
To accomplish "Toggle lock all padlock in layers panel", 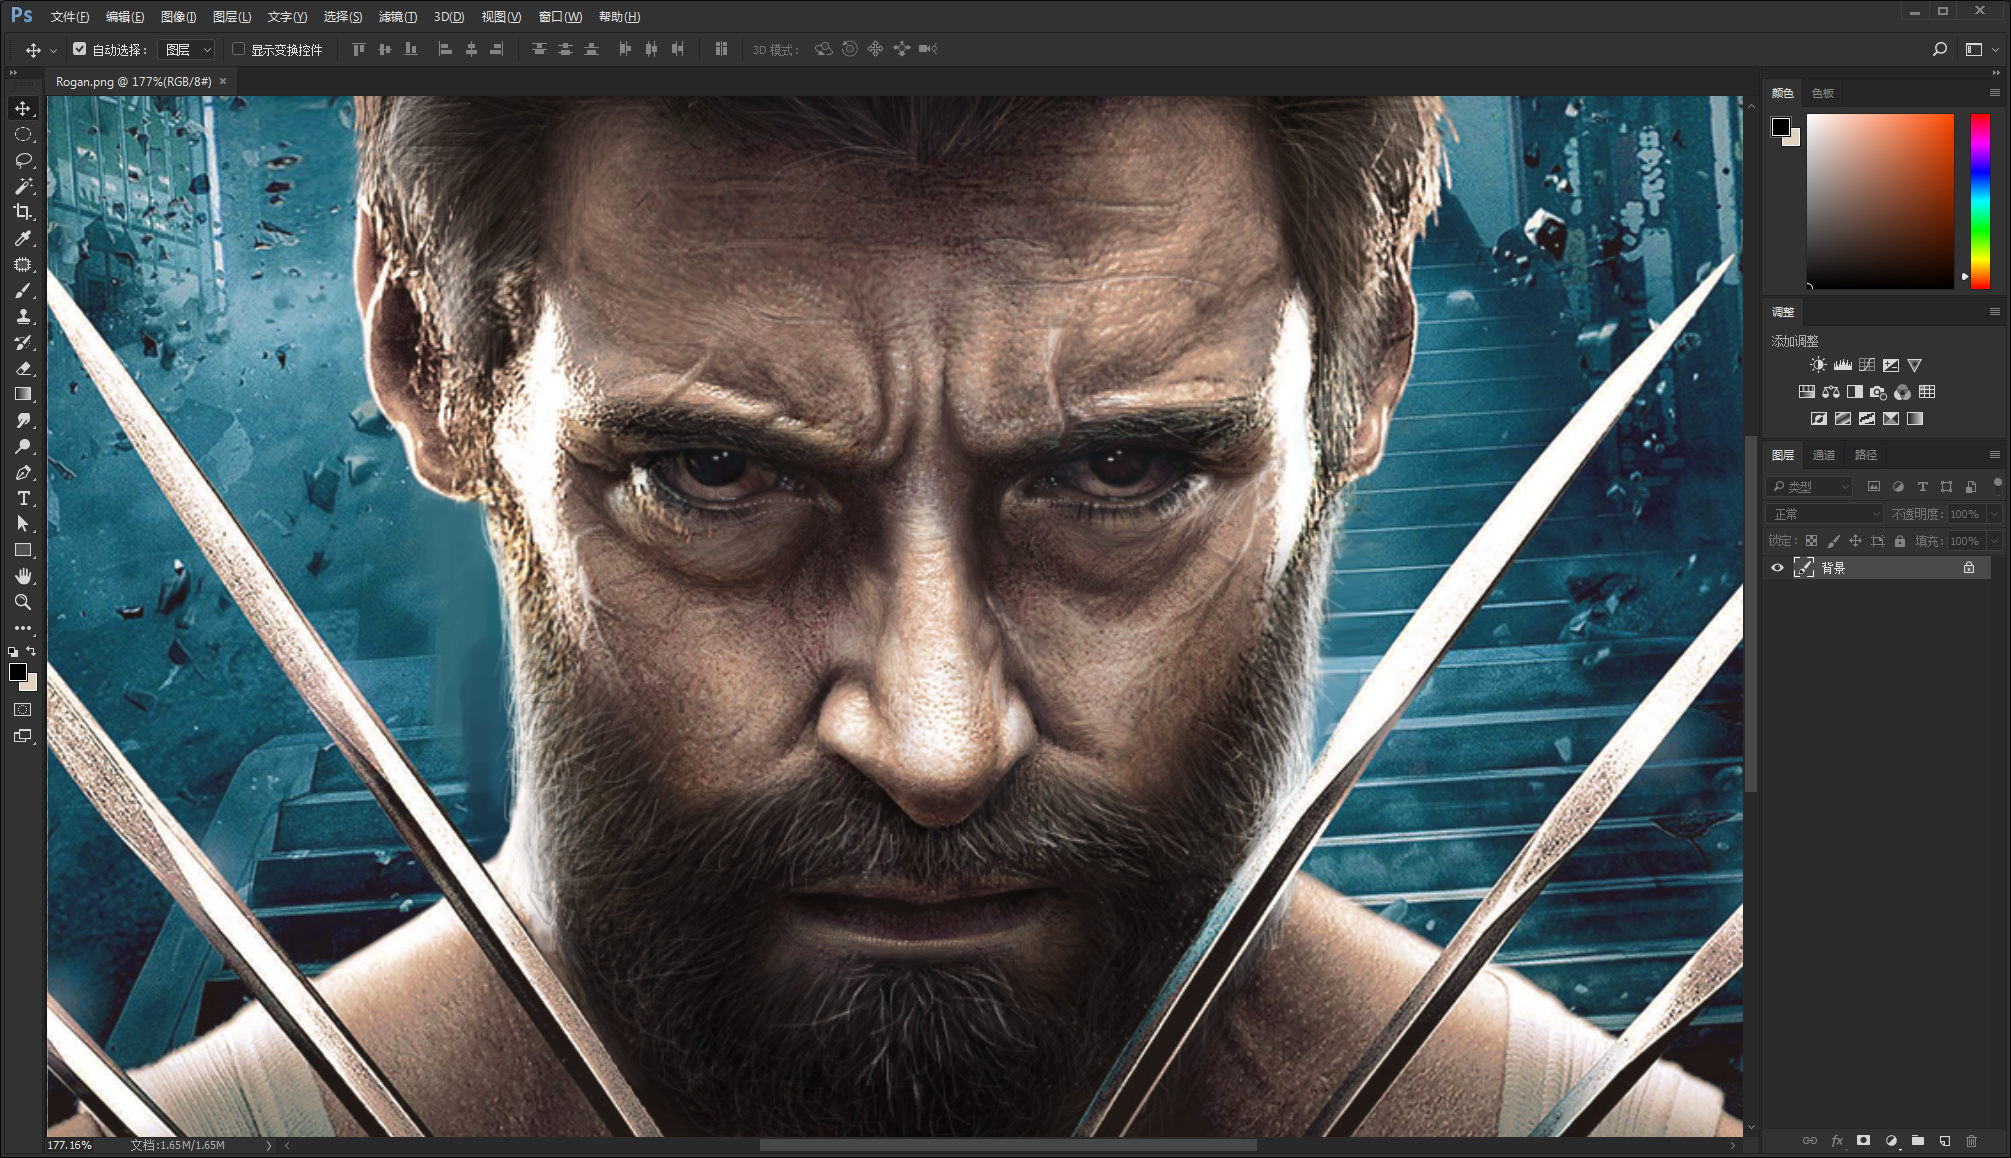I will [1899, 541].
